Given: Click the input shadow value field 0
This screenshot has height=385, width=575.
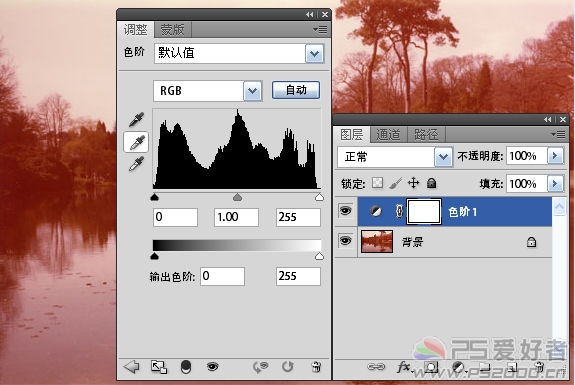Looking at the screenshot, I should click(x=175, y=217).
